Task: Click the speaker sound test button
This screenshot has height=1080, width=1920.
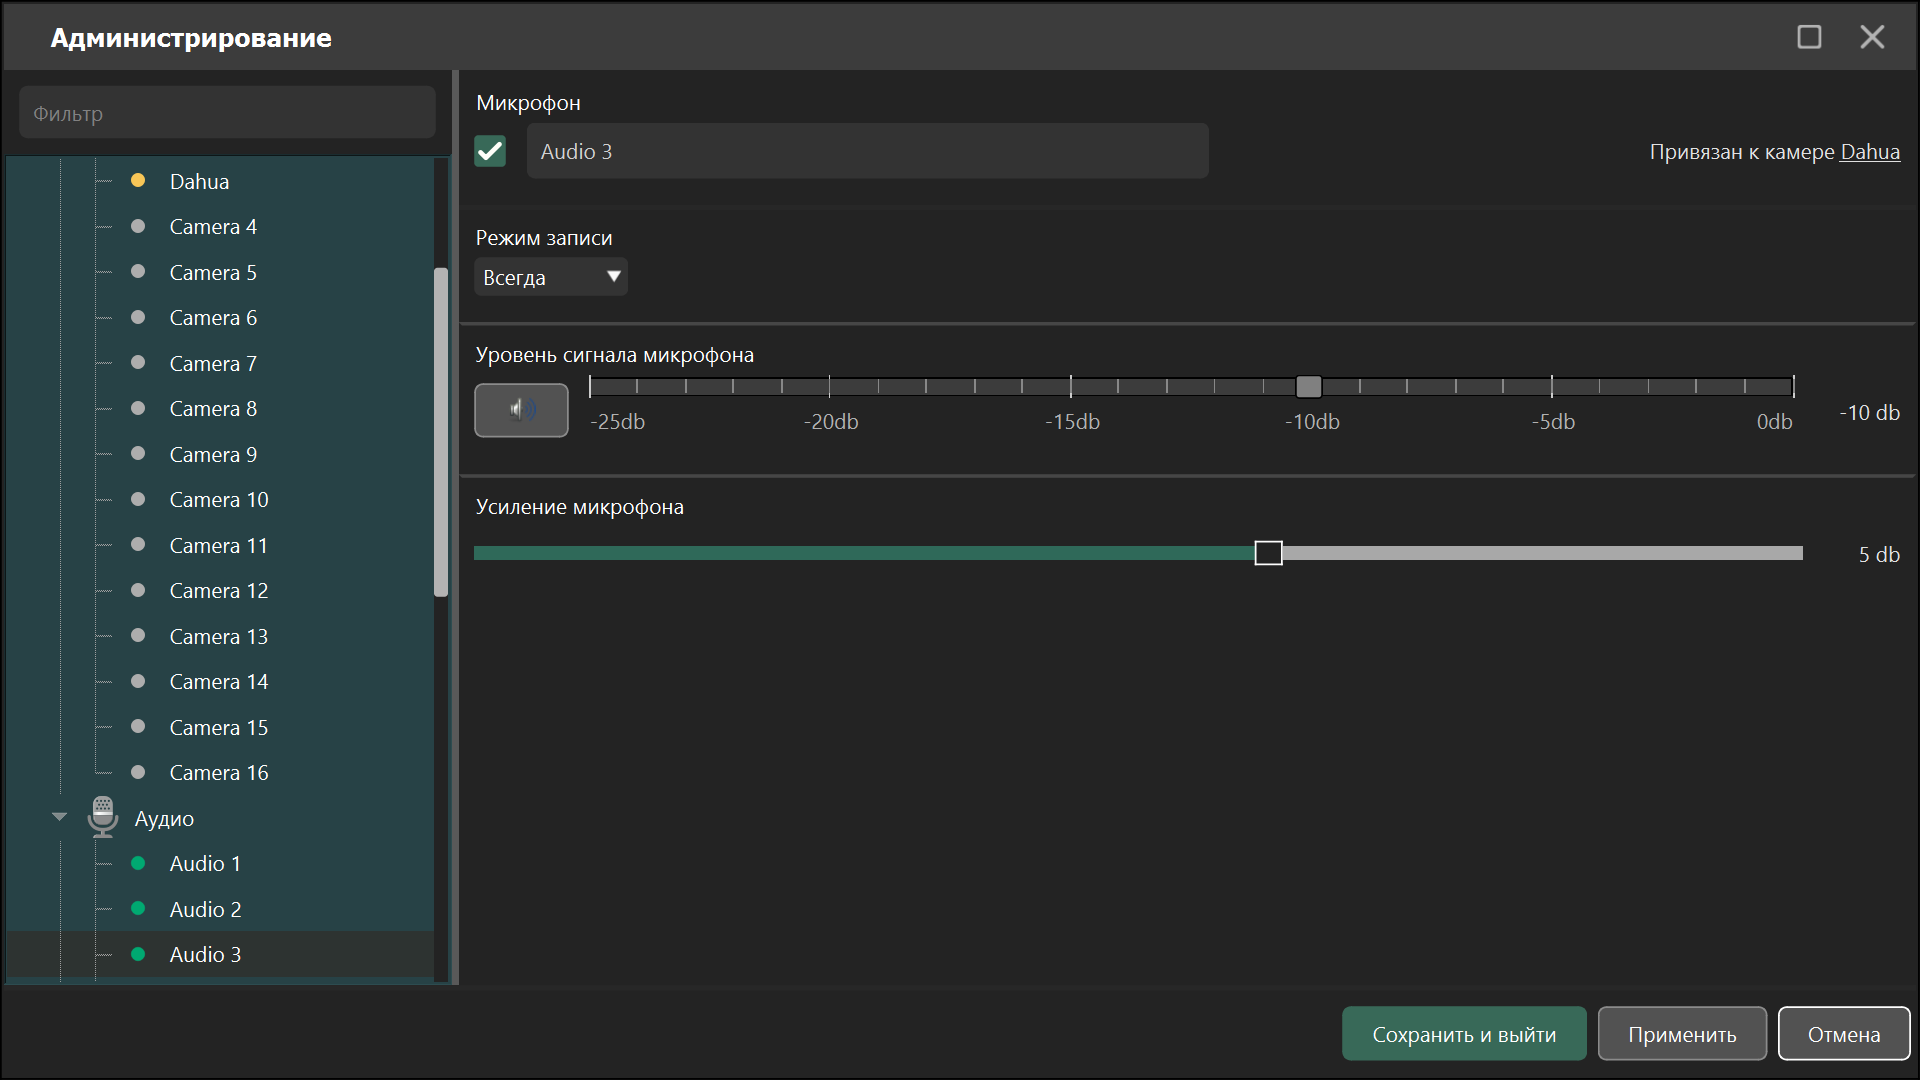Action: tap(521, 410)
